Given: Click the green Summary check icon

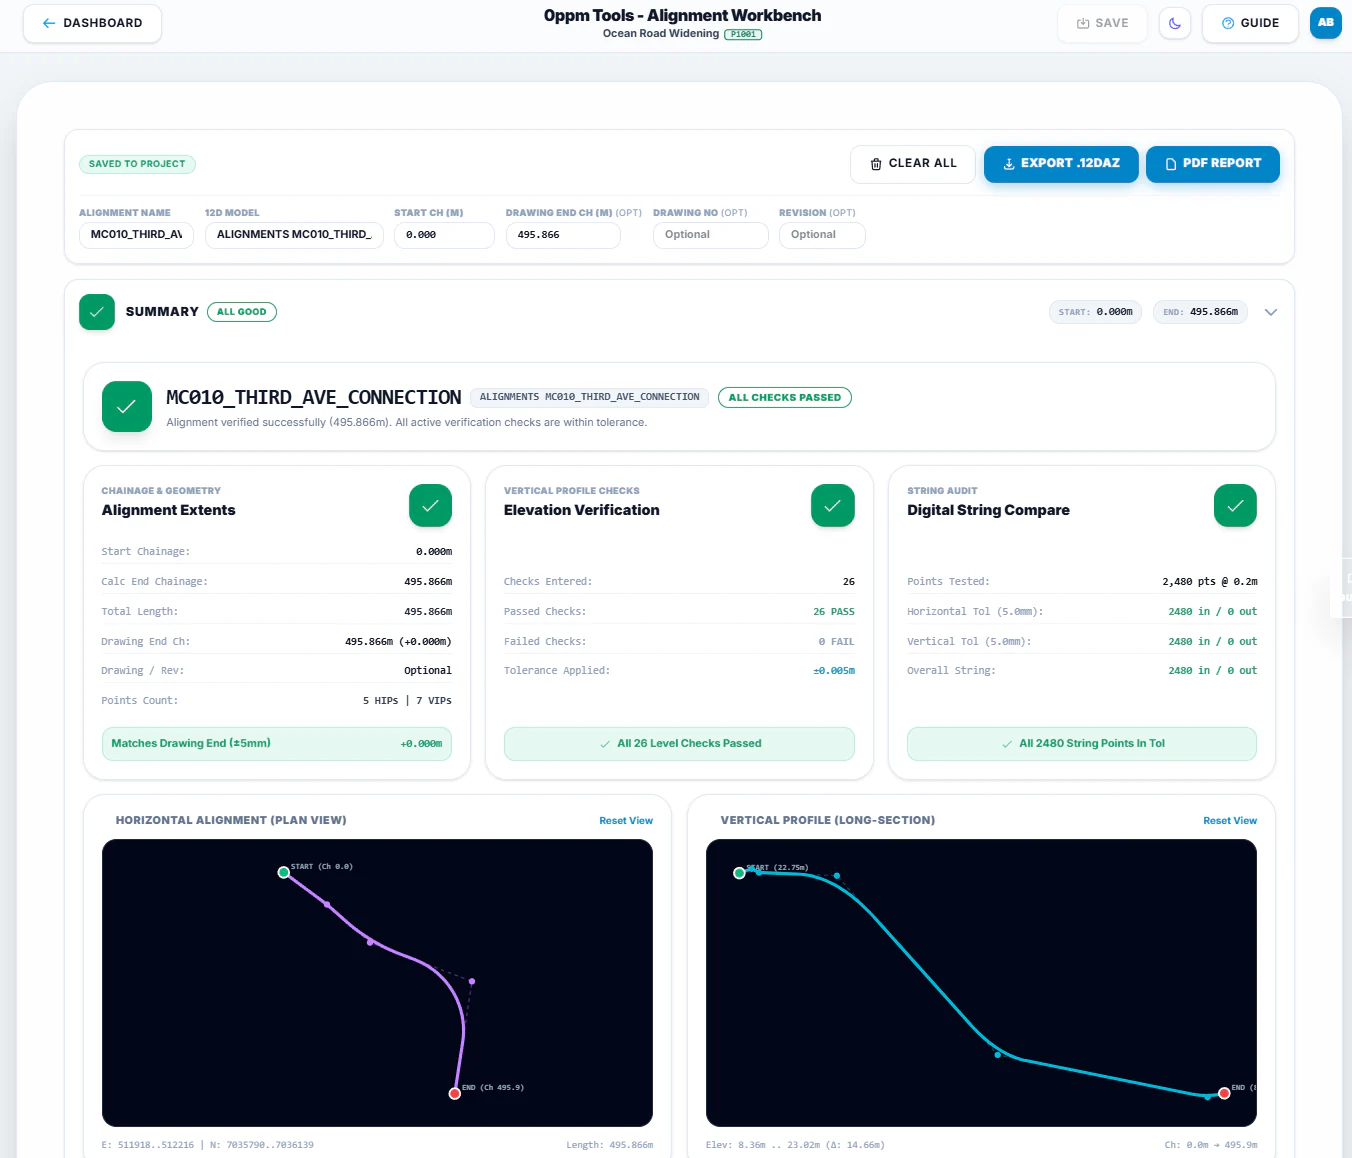Looking at the screenshot, I should [x=97, y=312].
